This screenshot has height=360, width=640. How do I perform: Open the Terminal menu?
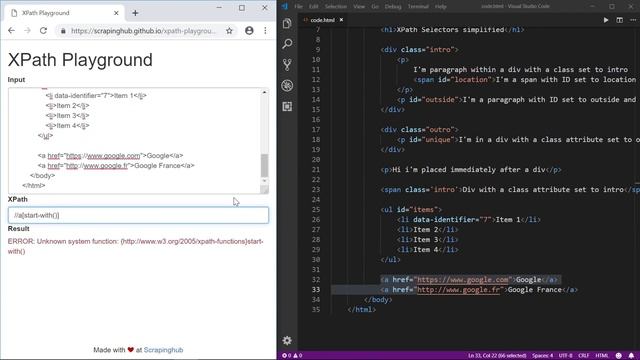click(x=418, y=7)
